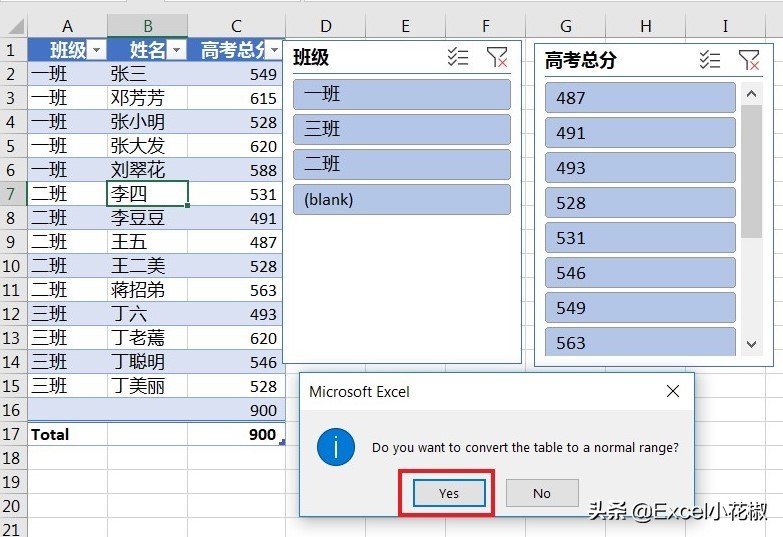Click the blue info icon in dialog
This screenshot has width=783, height=537.
tap(336, 447)
